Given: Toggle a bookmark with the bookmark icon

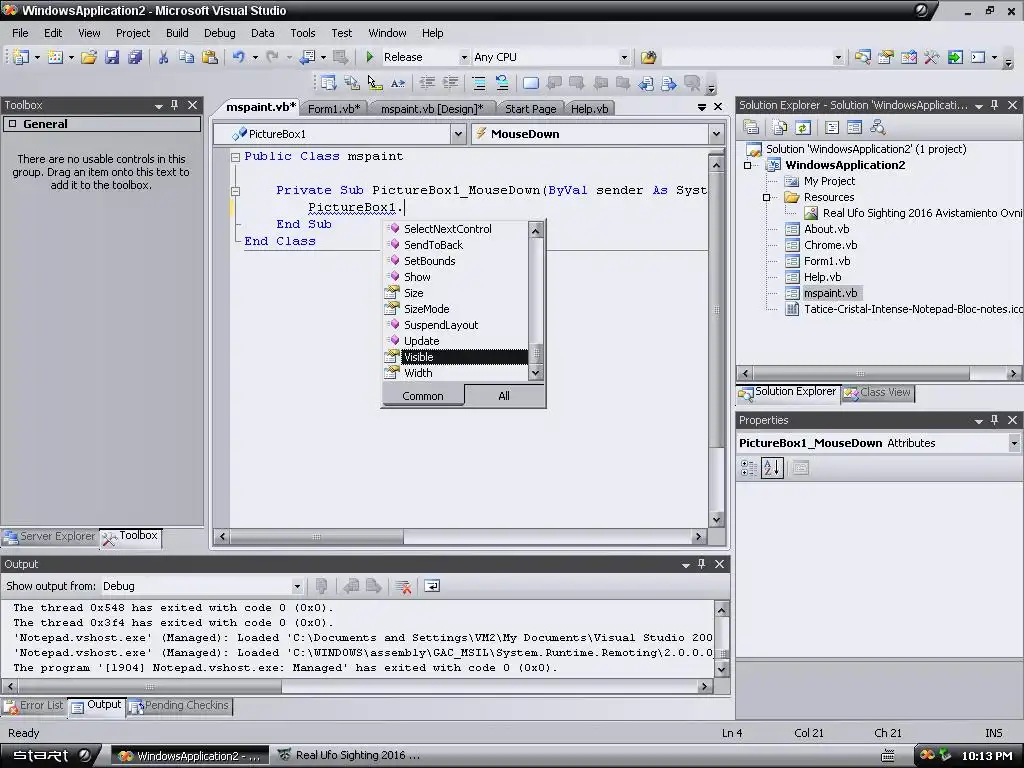Looking at the screenshot, I should point(531,83).
